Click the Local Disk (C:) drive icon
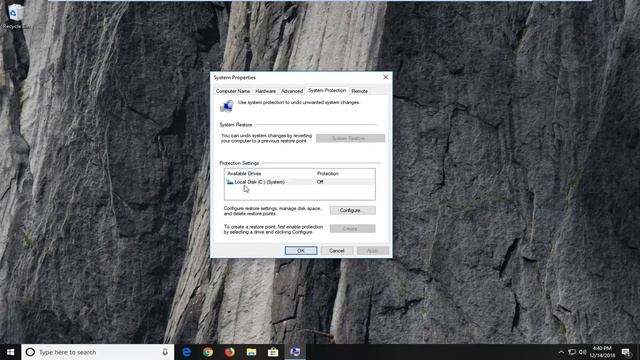The height and width of the screenshot is (360, 640). (230, 182)
